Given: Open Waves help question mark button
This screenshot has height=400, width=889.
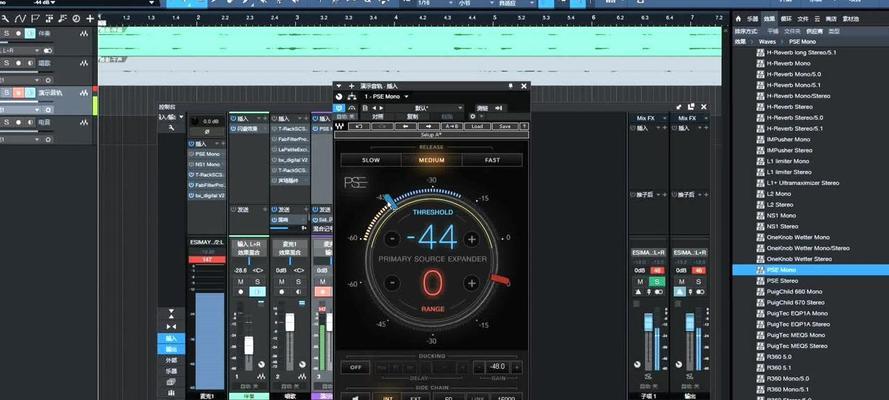Looking at the screenshot, I should tap(524, 126).
